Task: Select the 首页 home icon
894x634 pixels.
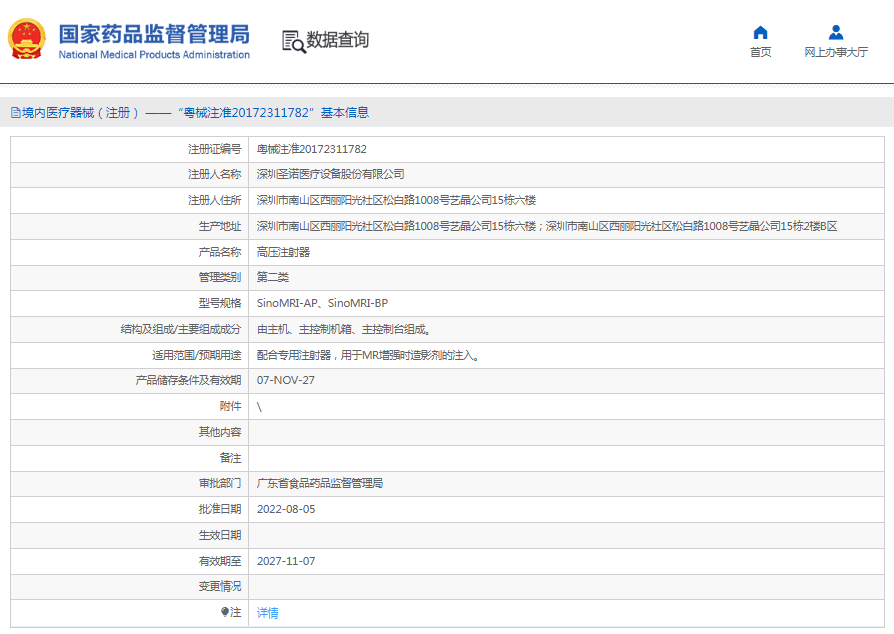Action: 759,32
